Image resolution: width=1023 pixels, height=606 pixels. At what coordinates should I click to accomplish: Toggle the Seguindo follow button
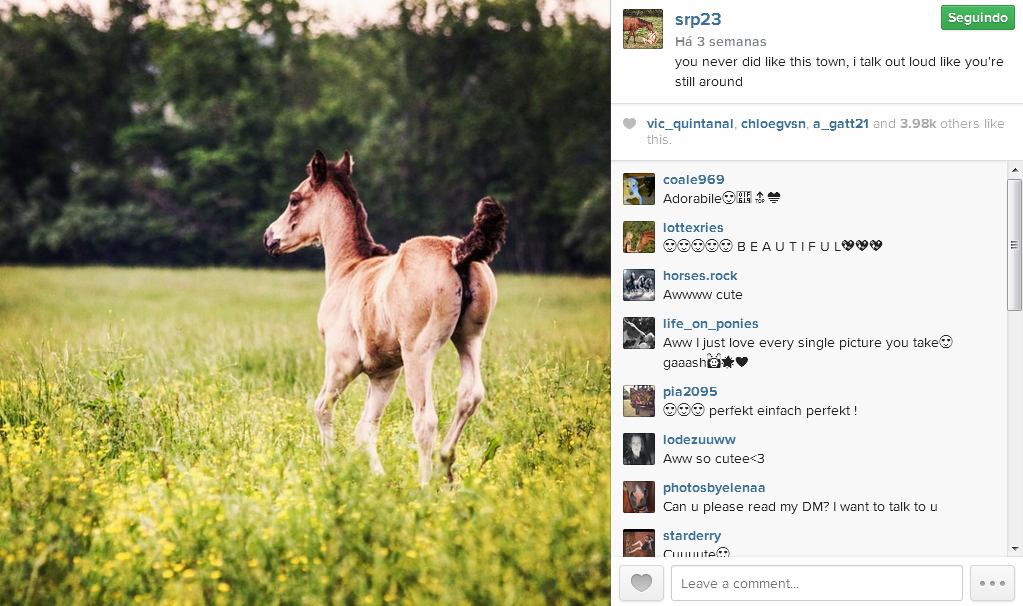(977, 18)
